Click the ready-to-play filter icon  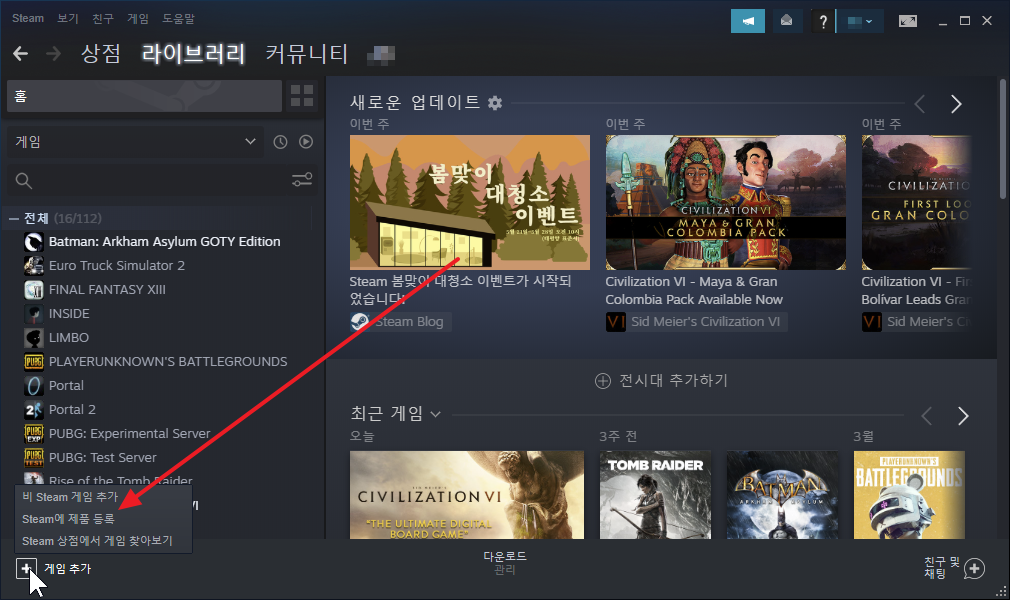(306, 142)
